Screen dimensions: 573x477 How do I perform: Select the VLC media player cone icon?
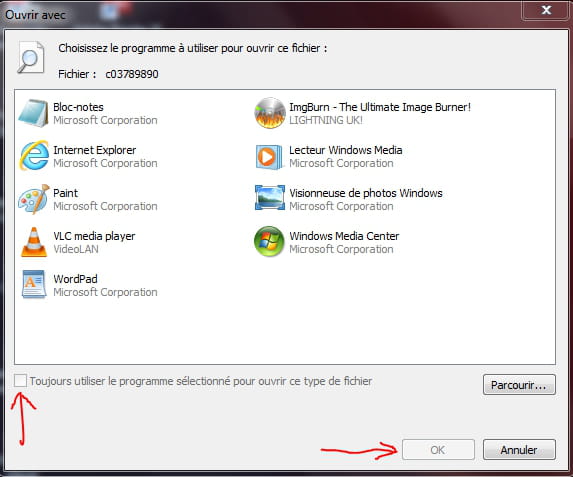(x=34, y=242)
